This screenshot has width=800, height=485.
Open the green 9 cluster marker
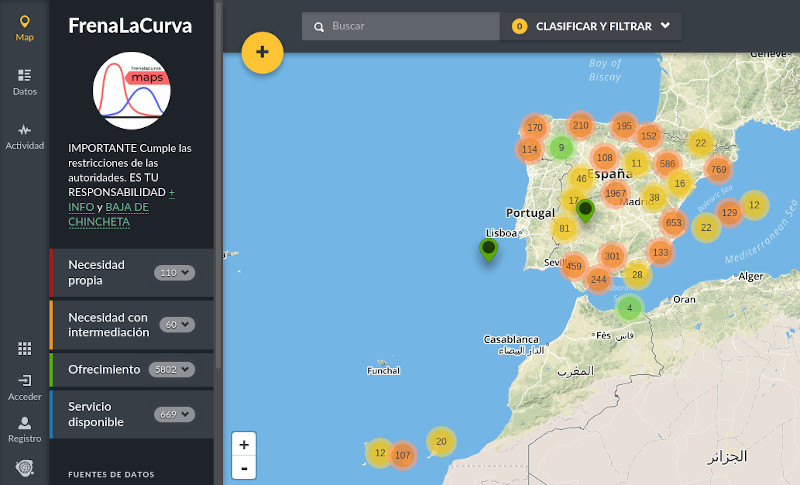(x=561, y=148)
